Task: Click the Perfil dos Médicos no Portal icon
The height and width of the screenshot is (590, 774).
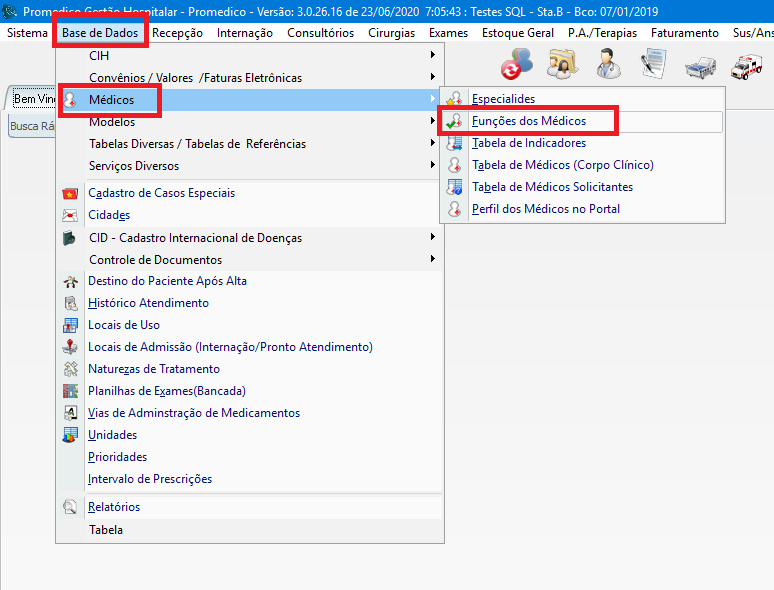Action: (454, 209)
